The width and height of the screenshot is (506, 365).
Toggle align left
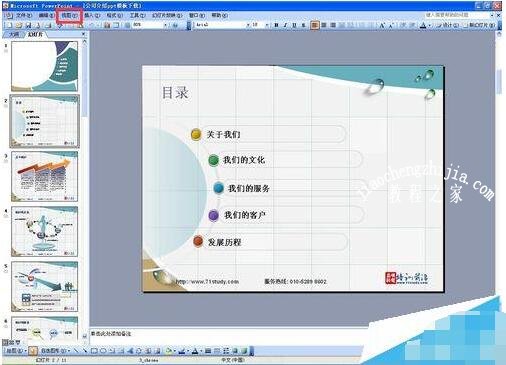315,25
